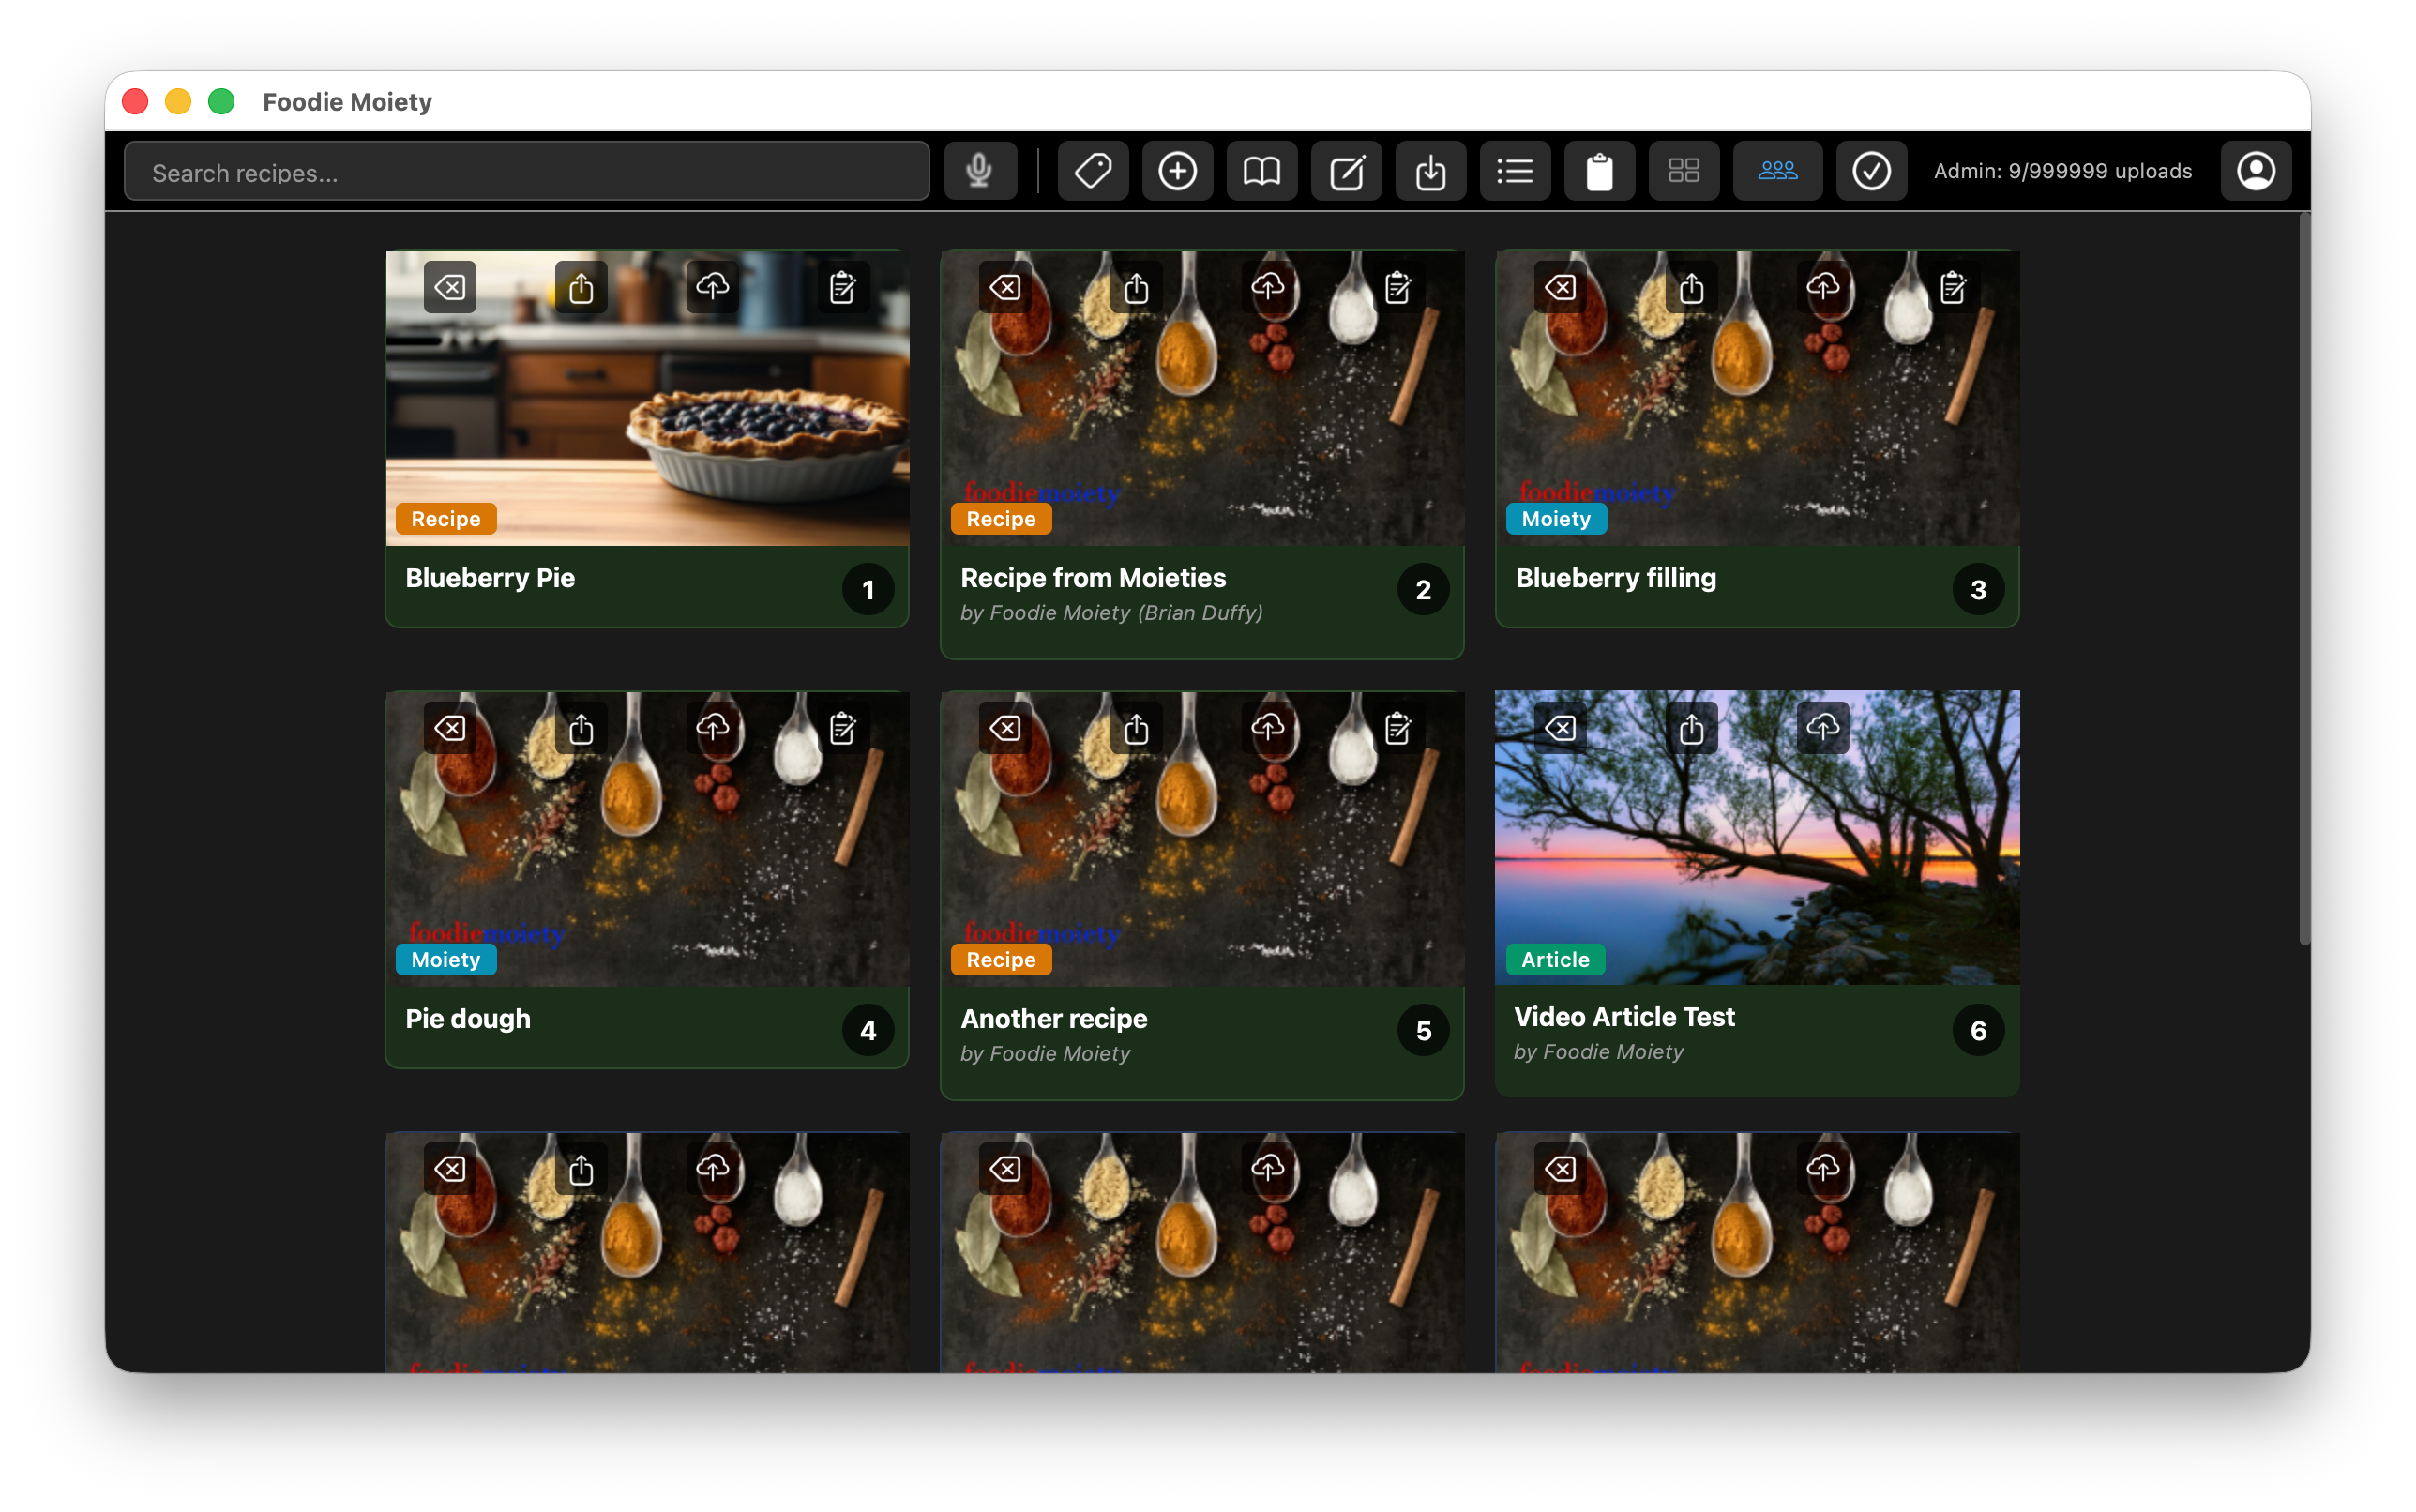Viewport: 2416px width, 1512px height.
Task: Open the Another recipe card title
Action: pos(1053,1018)
